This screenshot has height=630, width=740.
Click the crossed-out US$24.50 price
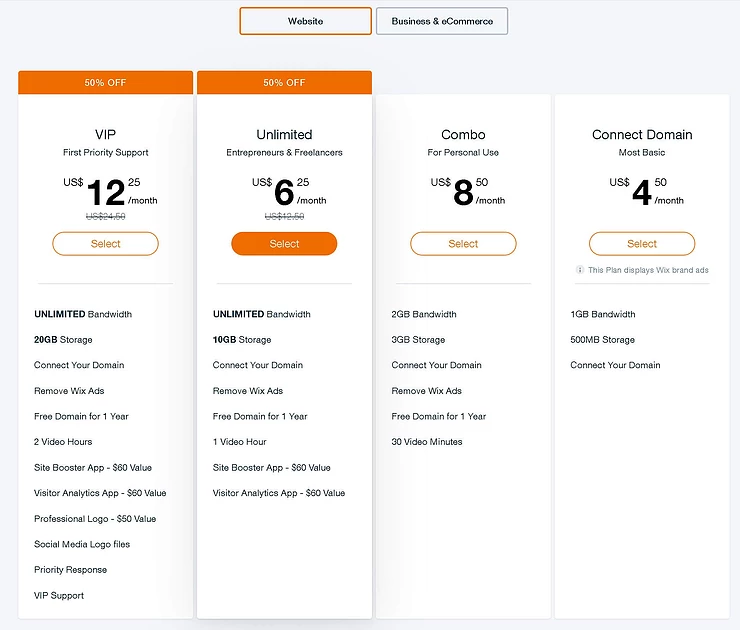click(105, 216)
